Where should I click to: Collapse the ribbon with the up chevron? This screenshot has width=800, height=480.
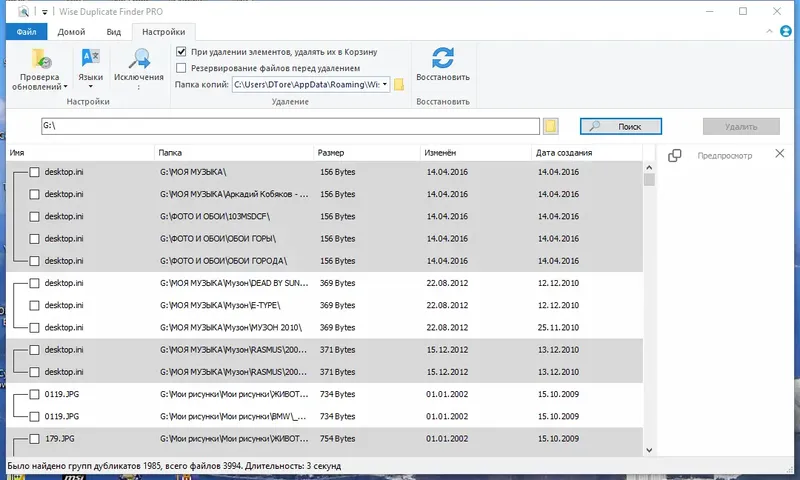(x=769, y=32)
